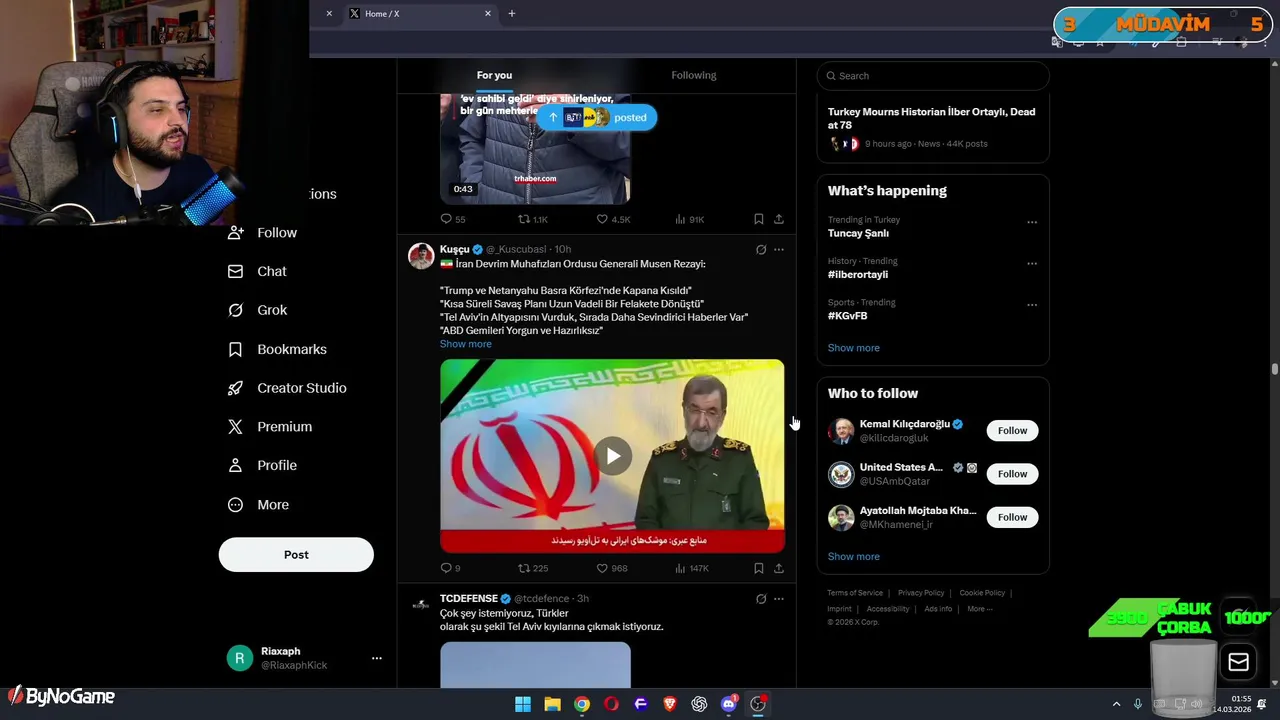Viewport: 1280px width, 720px height.
Task: Bookmark Kuşçu's post
Action: point(758,568)
